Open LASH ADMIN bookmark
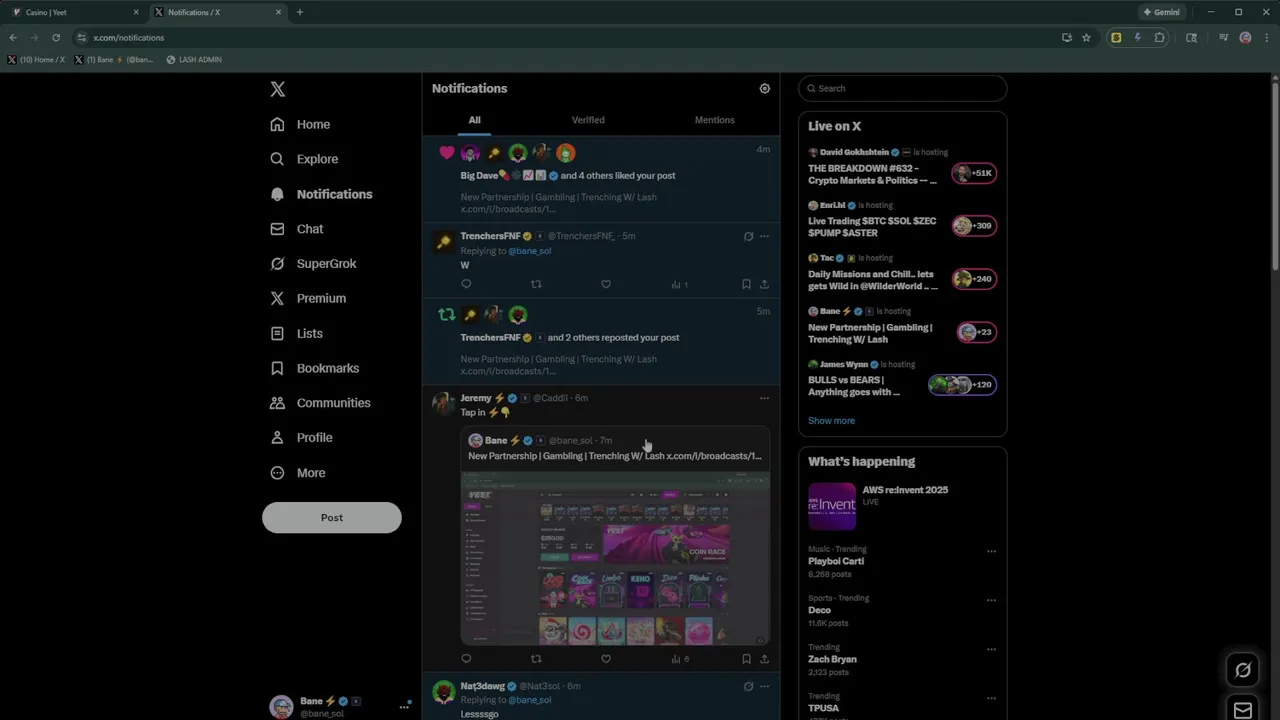This screenshot has width=1280, height=720. click(194, 60)
